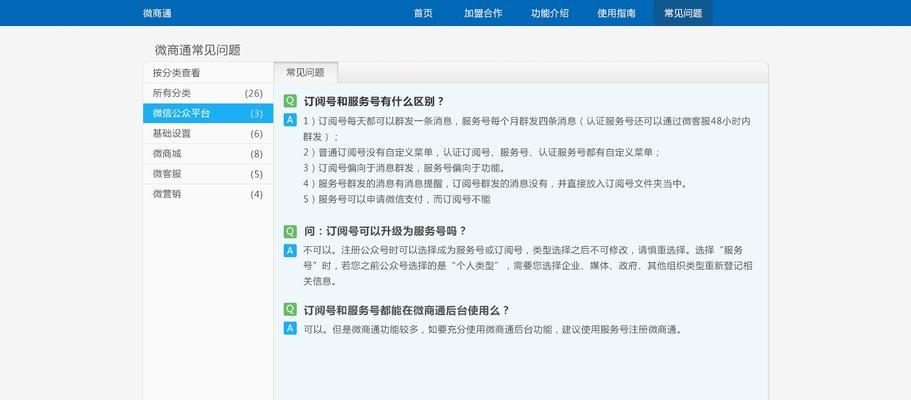
Task: Click answer line 3）订阅号偏向于消息群发
Action: pos(405,168)
